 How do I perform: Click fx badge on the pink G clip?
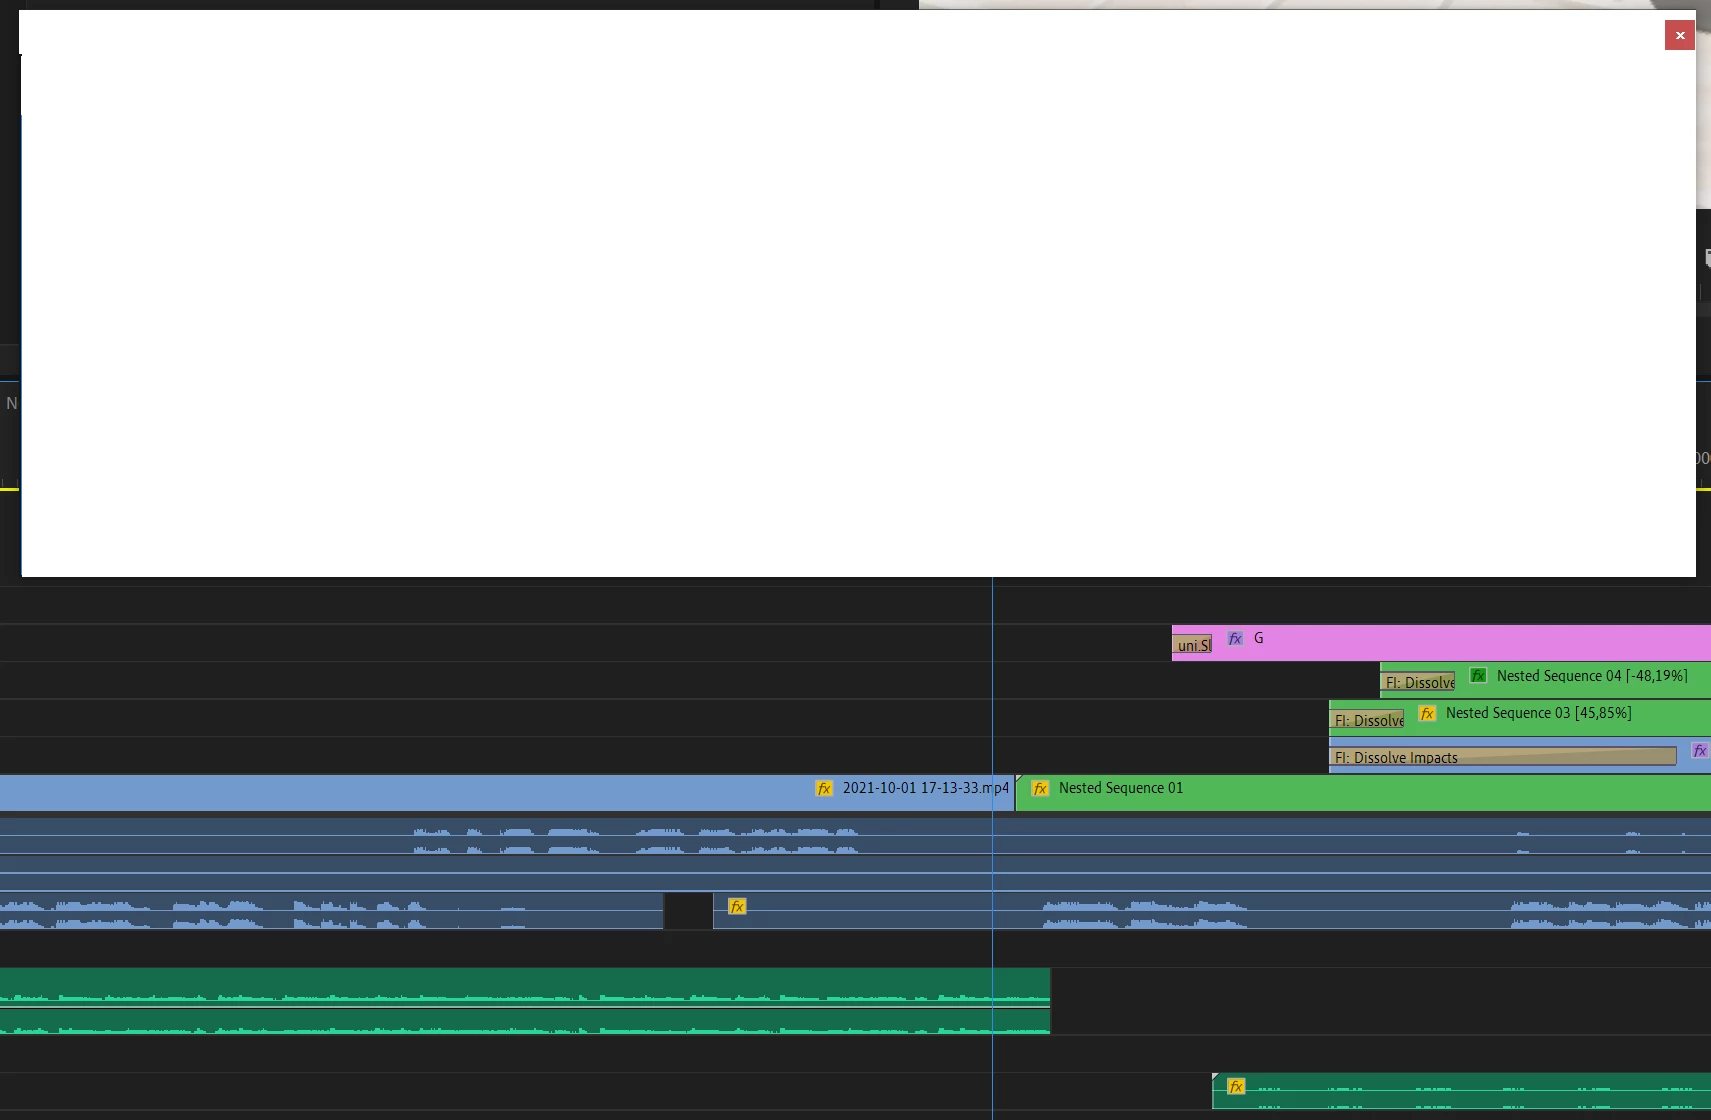pos(1235,638)
